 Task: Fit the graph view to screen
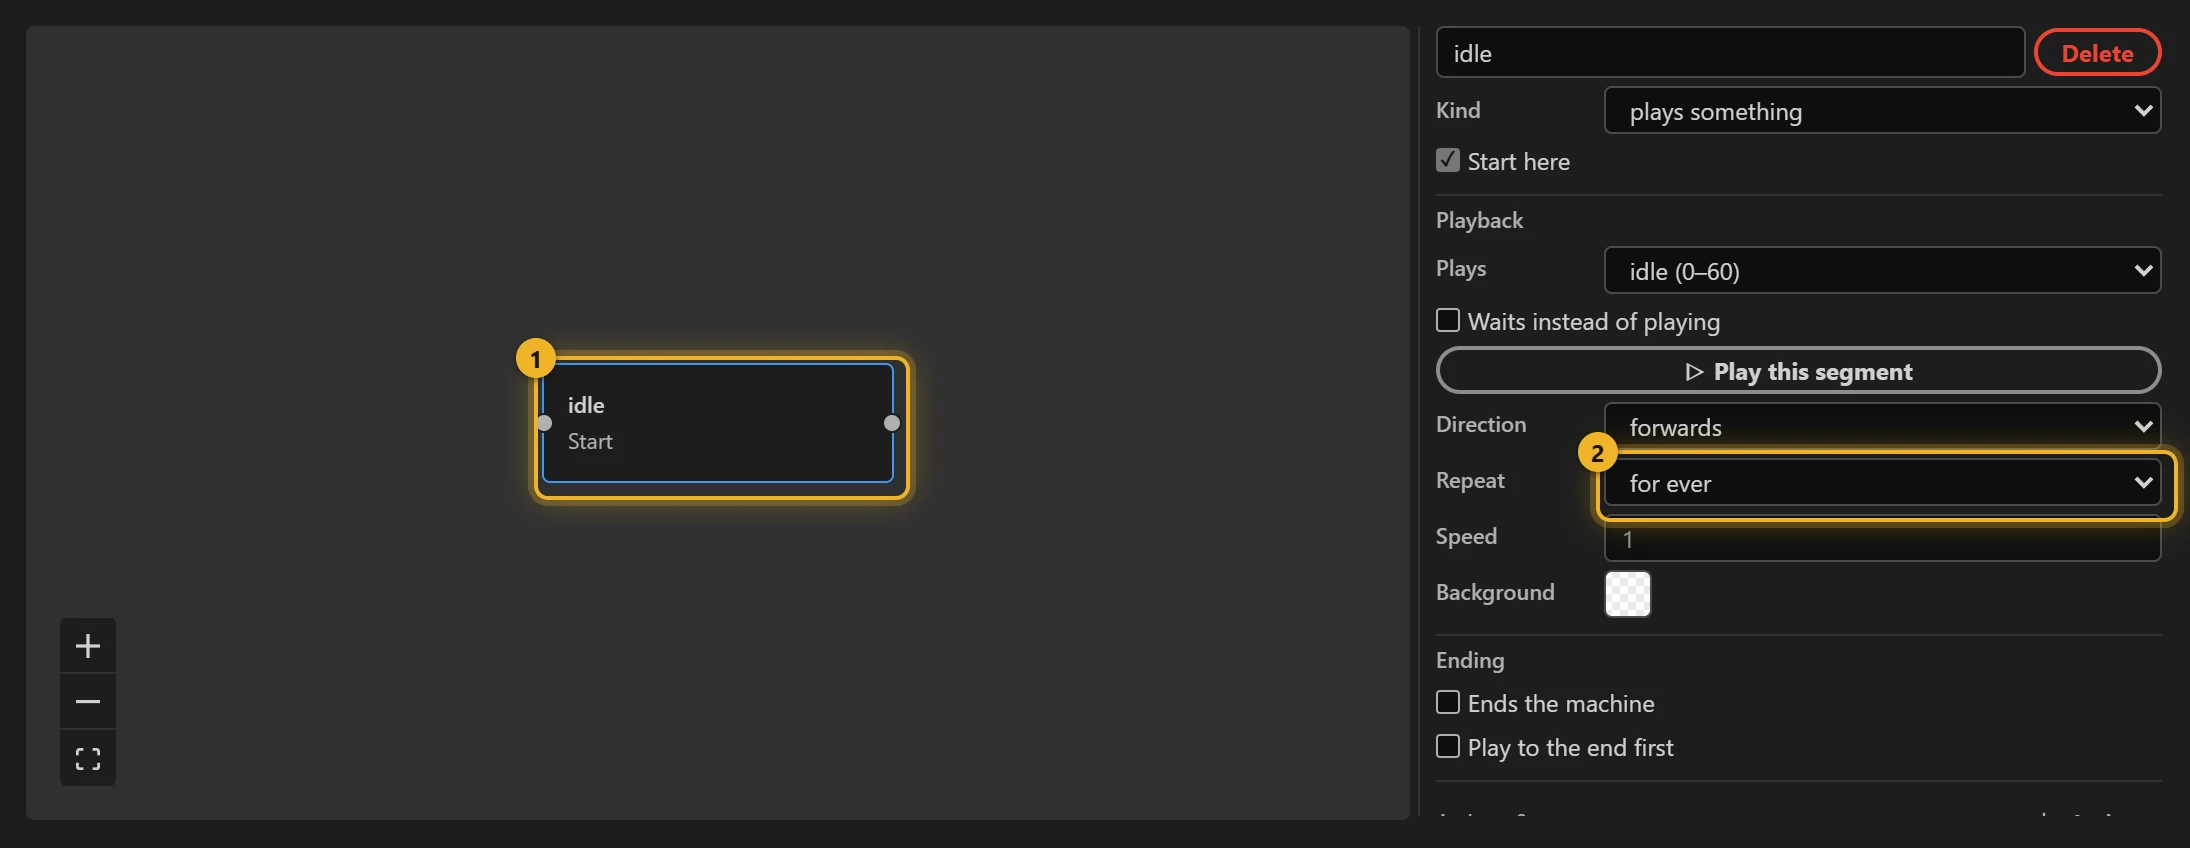coord(88,759)
